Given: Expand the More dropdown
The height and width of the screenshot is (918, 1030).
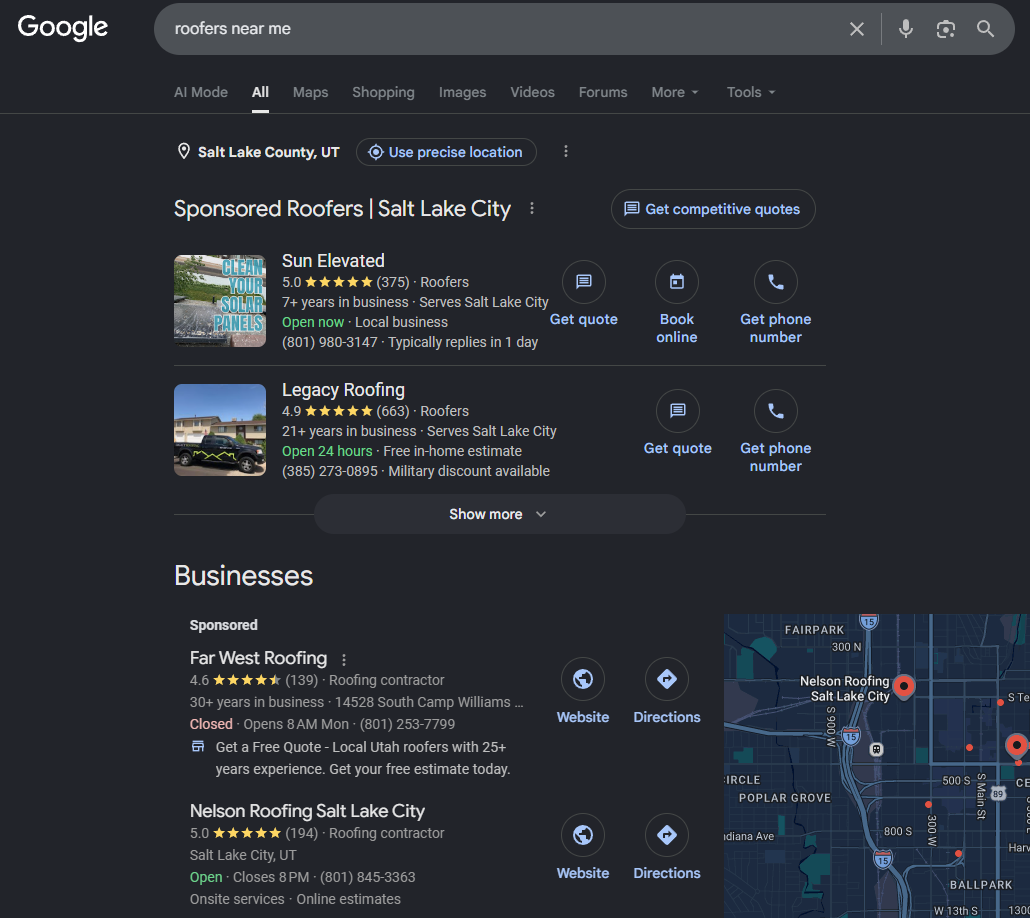Looking at the screenshot, I should (675, 92).
